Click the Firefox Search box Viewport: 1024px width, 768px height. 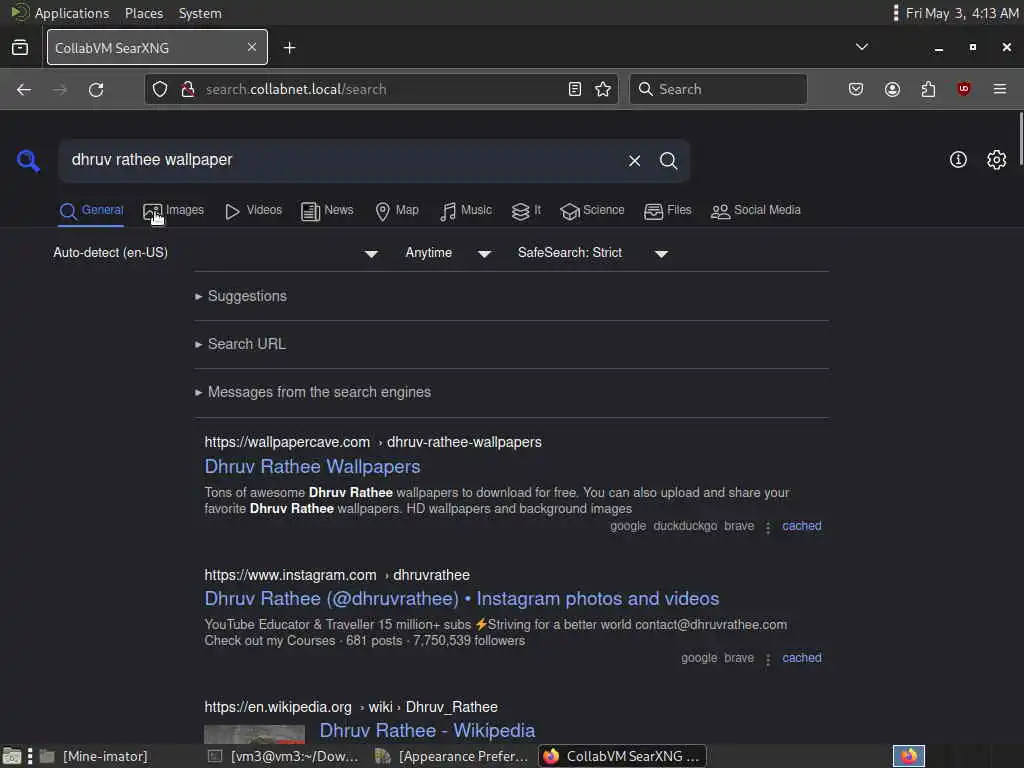(718, 89)
